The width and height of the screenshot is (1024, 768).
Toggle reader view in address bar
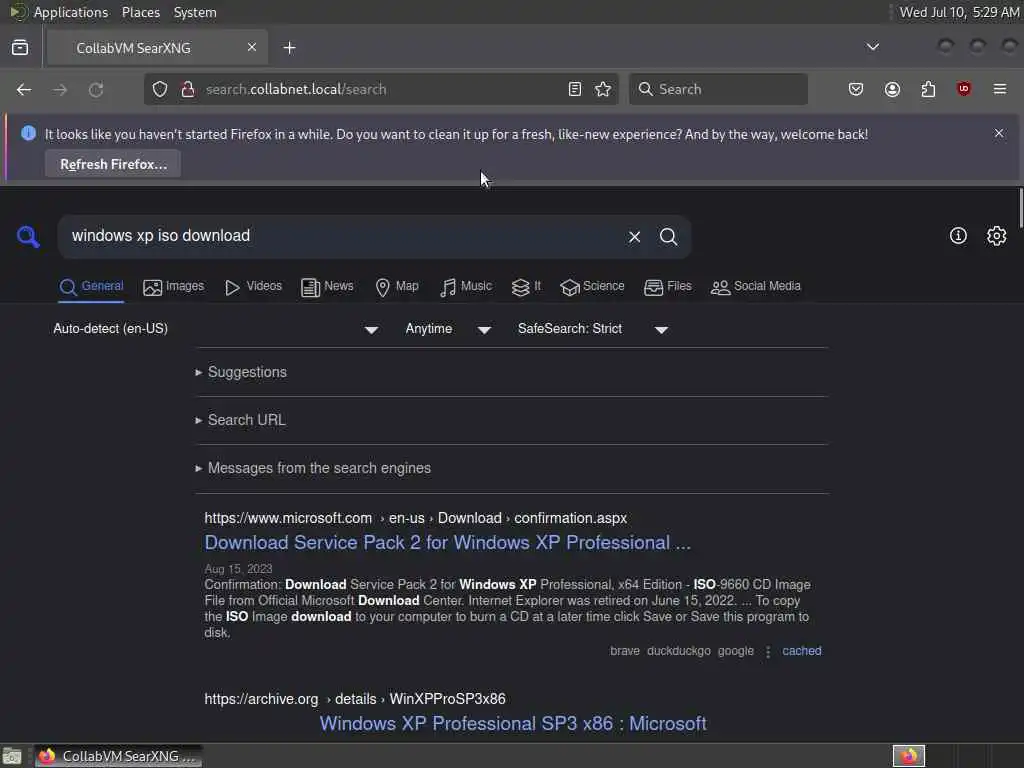575,89
